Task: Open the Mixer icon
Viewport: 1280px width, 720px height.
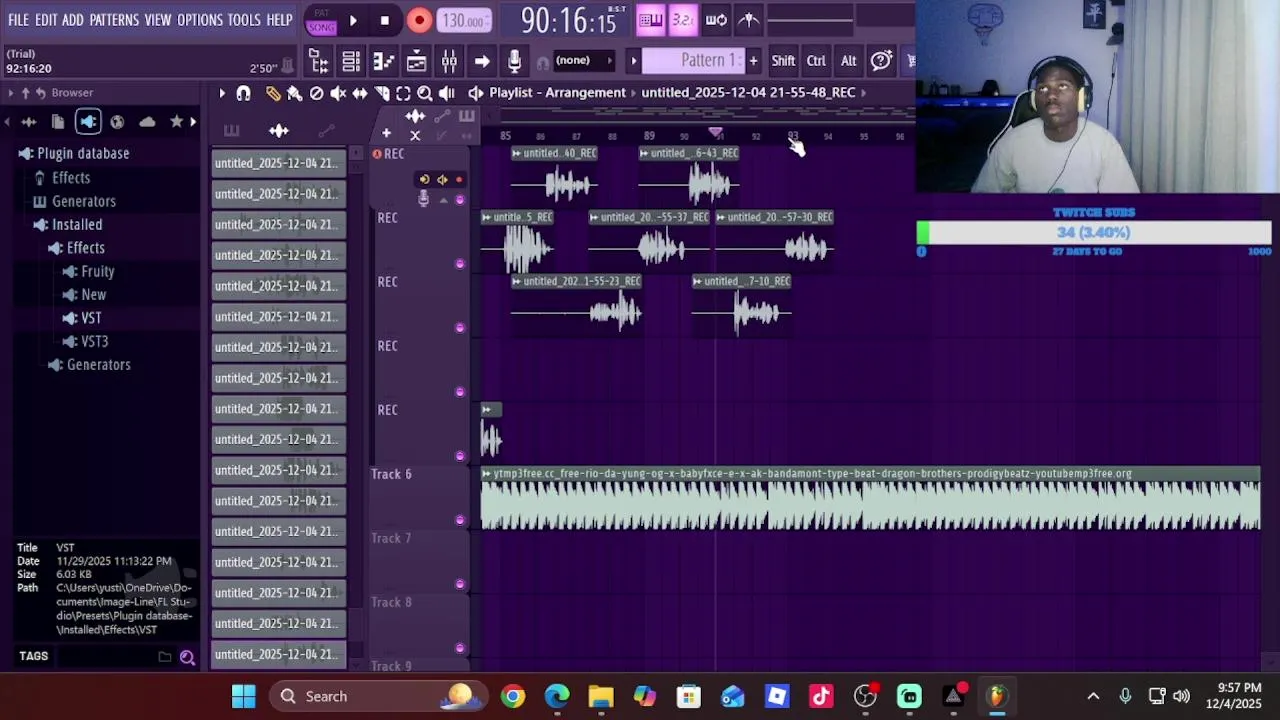Action: (x=449, y=62)
